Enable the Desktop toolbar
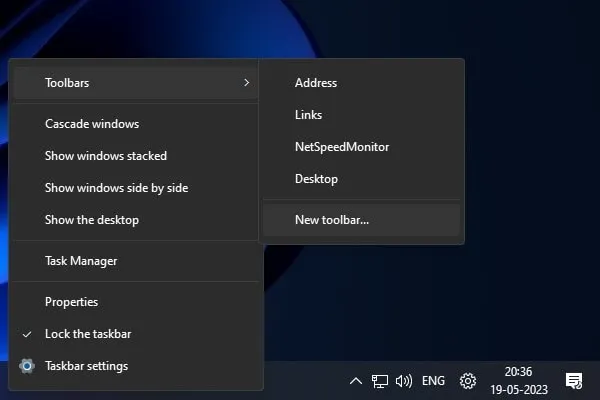Image resolution: width=600 pixels, height=400 pixels. (x=361, y=179)
